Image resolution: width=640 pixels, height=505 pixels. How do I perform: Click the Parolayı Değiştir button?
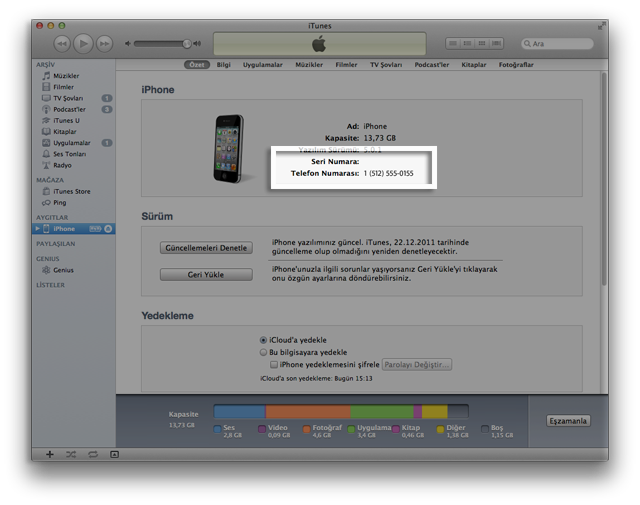coord(417,365)
